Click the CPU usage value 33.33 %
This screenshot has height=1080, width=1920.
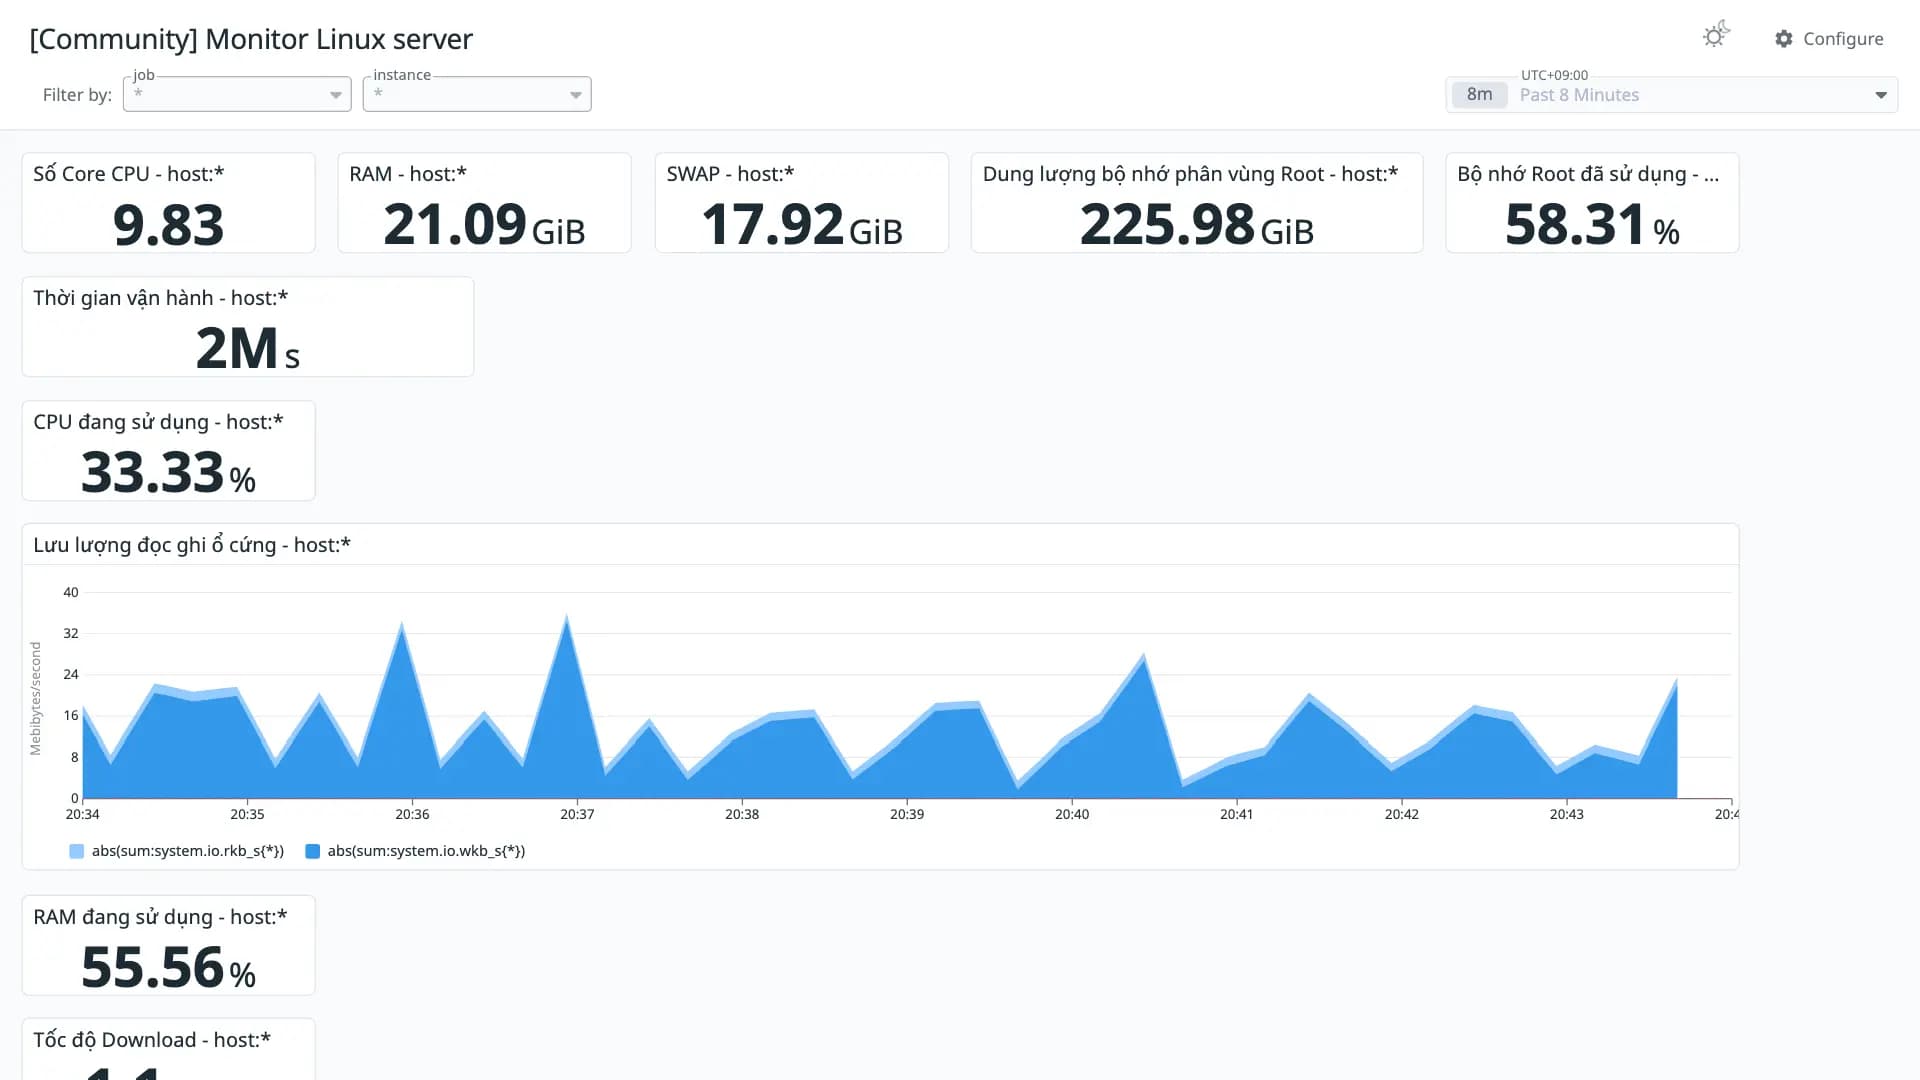click(168, 472)
